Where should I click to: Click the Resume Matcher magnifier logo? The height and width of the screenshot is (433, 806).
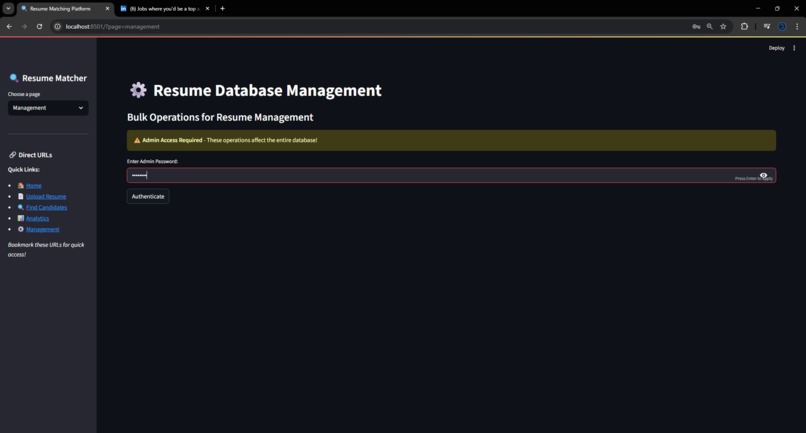point(14,78)
